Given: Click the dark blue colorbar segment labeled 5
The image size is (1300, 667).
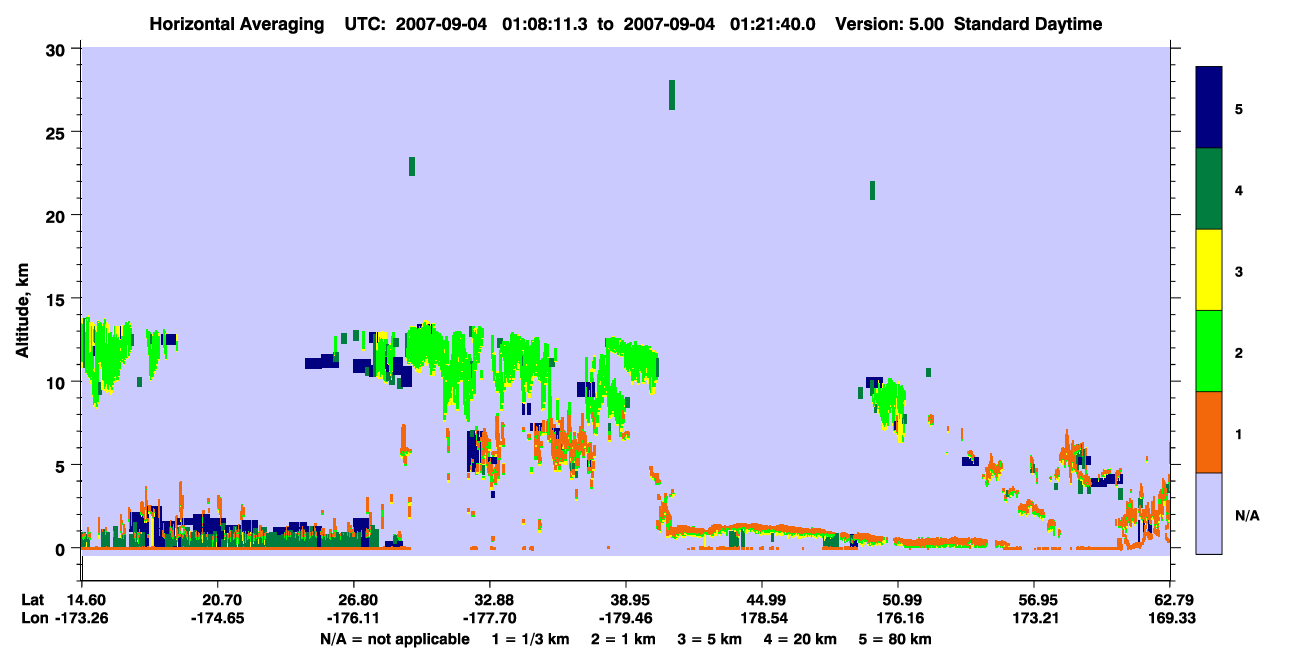Looking at the screenshot, I should 1209,108.
